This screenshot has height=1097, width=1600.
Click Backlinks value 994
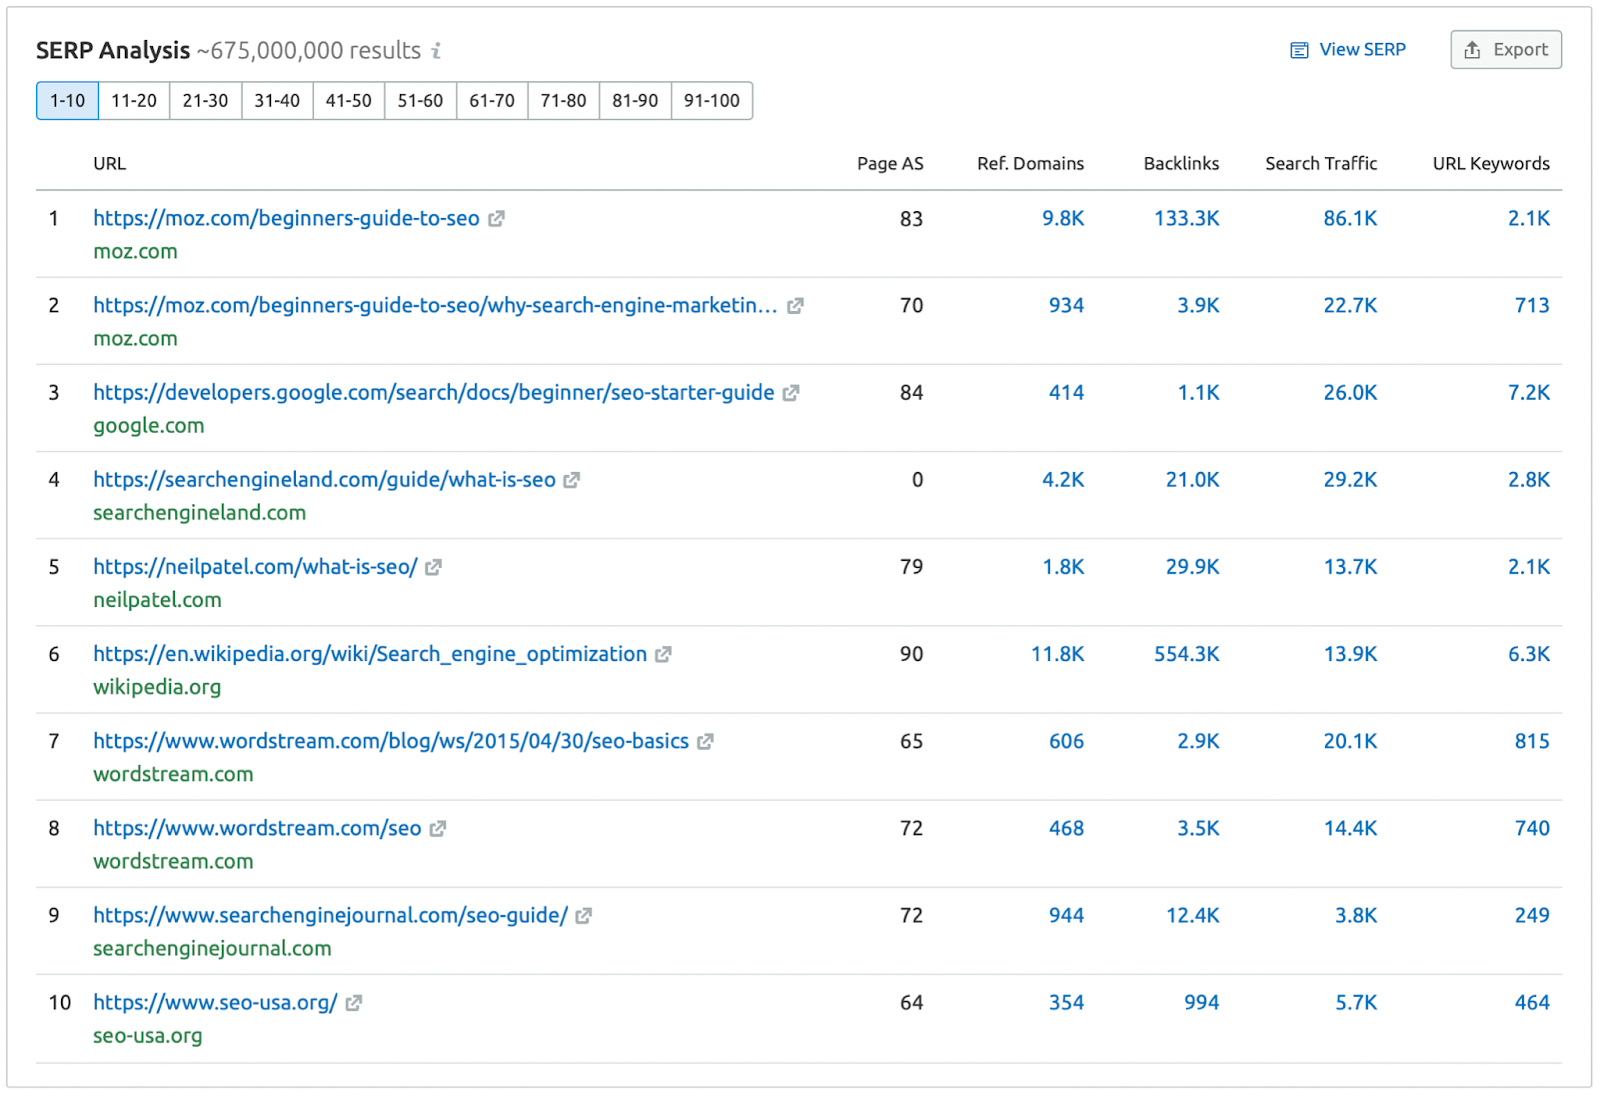click(x=1202, y=1001)
